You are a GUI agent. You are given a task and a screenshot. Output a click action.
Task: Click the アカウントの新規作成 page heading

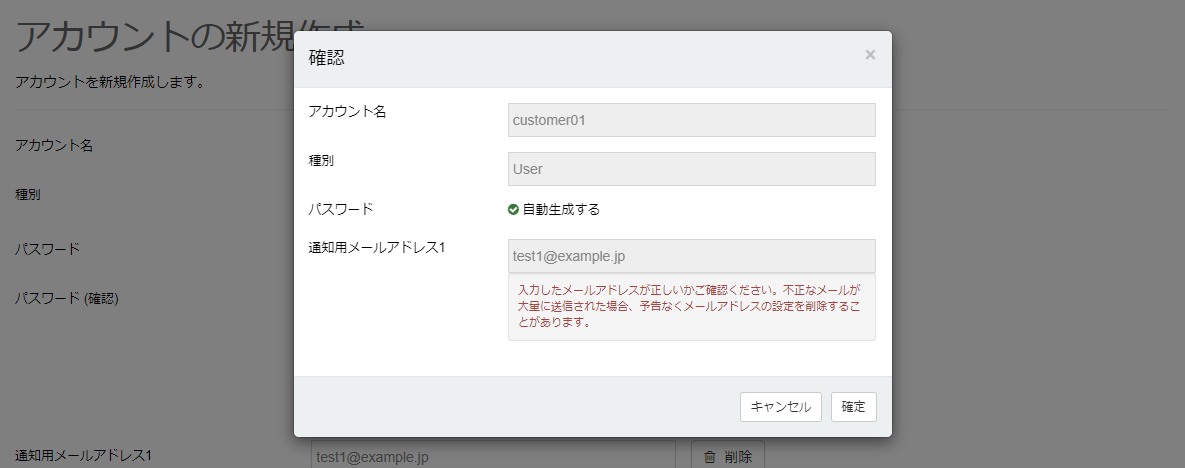tap(150, 38)
